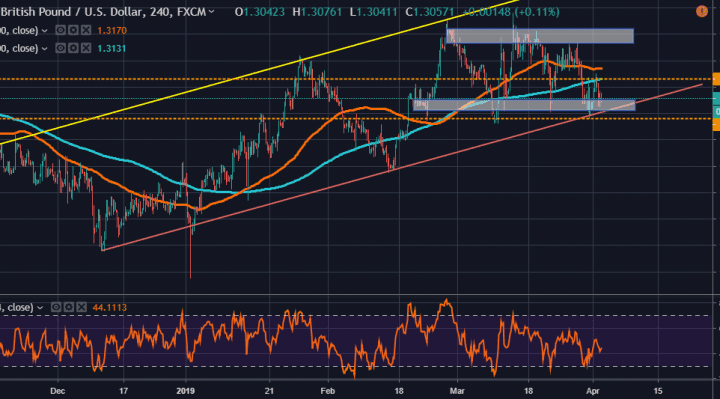The image size is (720, 399).
Task: Toggle visibility of the 44.1113 oscillator
Action: coord(56,307)
